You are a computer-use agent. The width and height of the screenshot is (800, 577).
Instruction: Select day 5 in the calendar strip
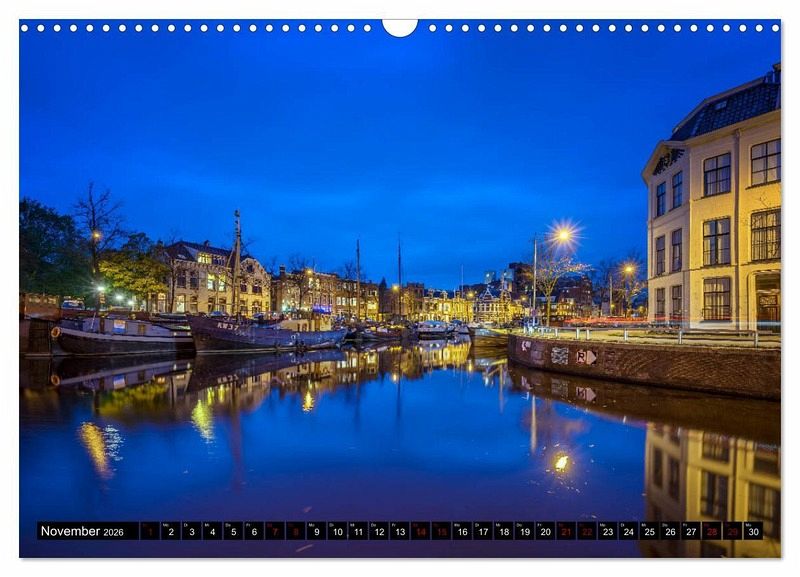click(233, 531)
